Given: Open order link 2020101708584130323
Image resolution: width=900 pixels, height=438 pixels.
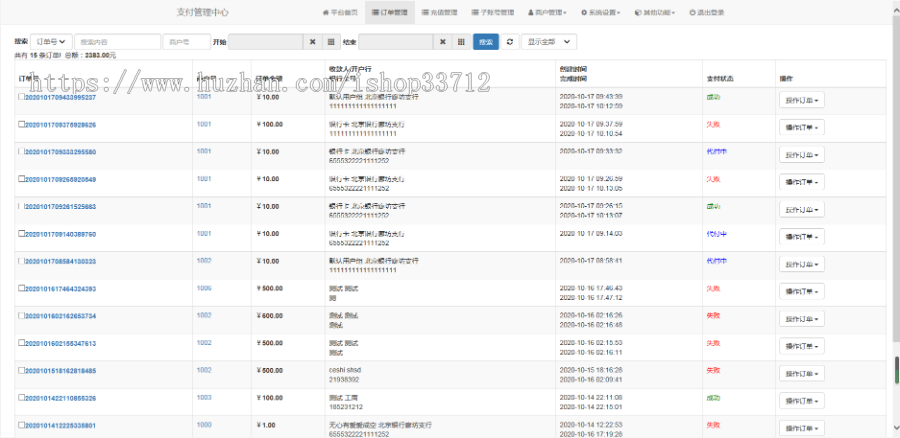Looking at the screenshot, I should click(60, 261).
